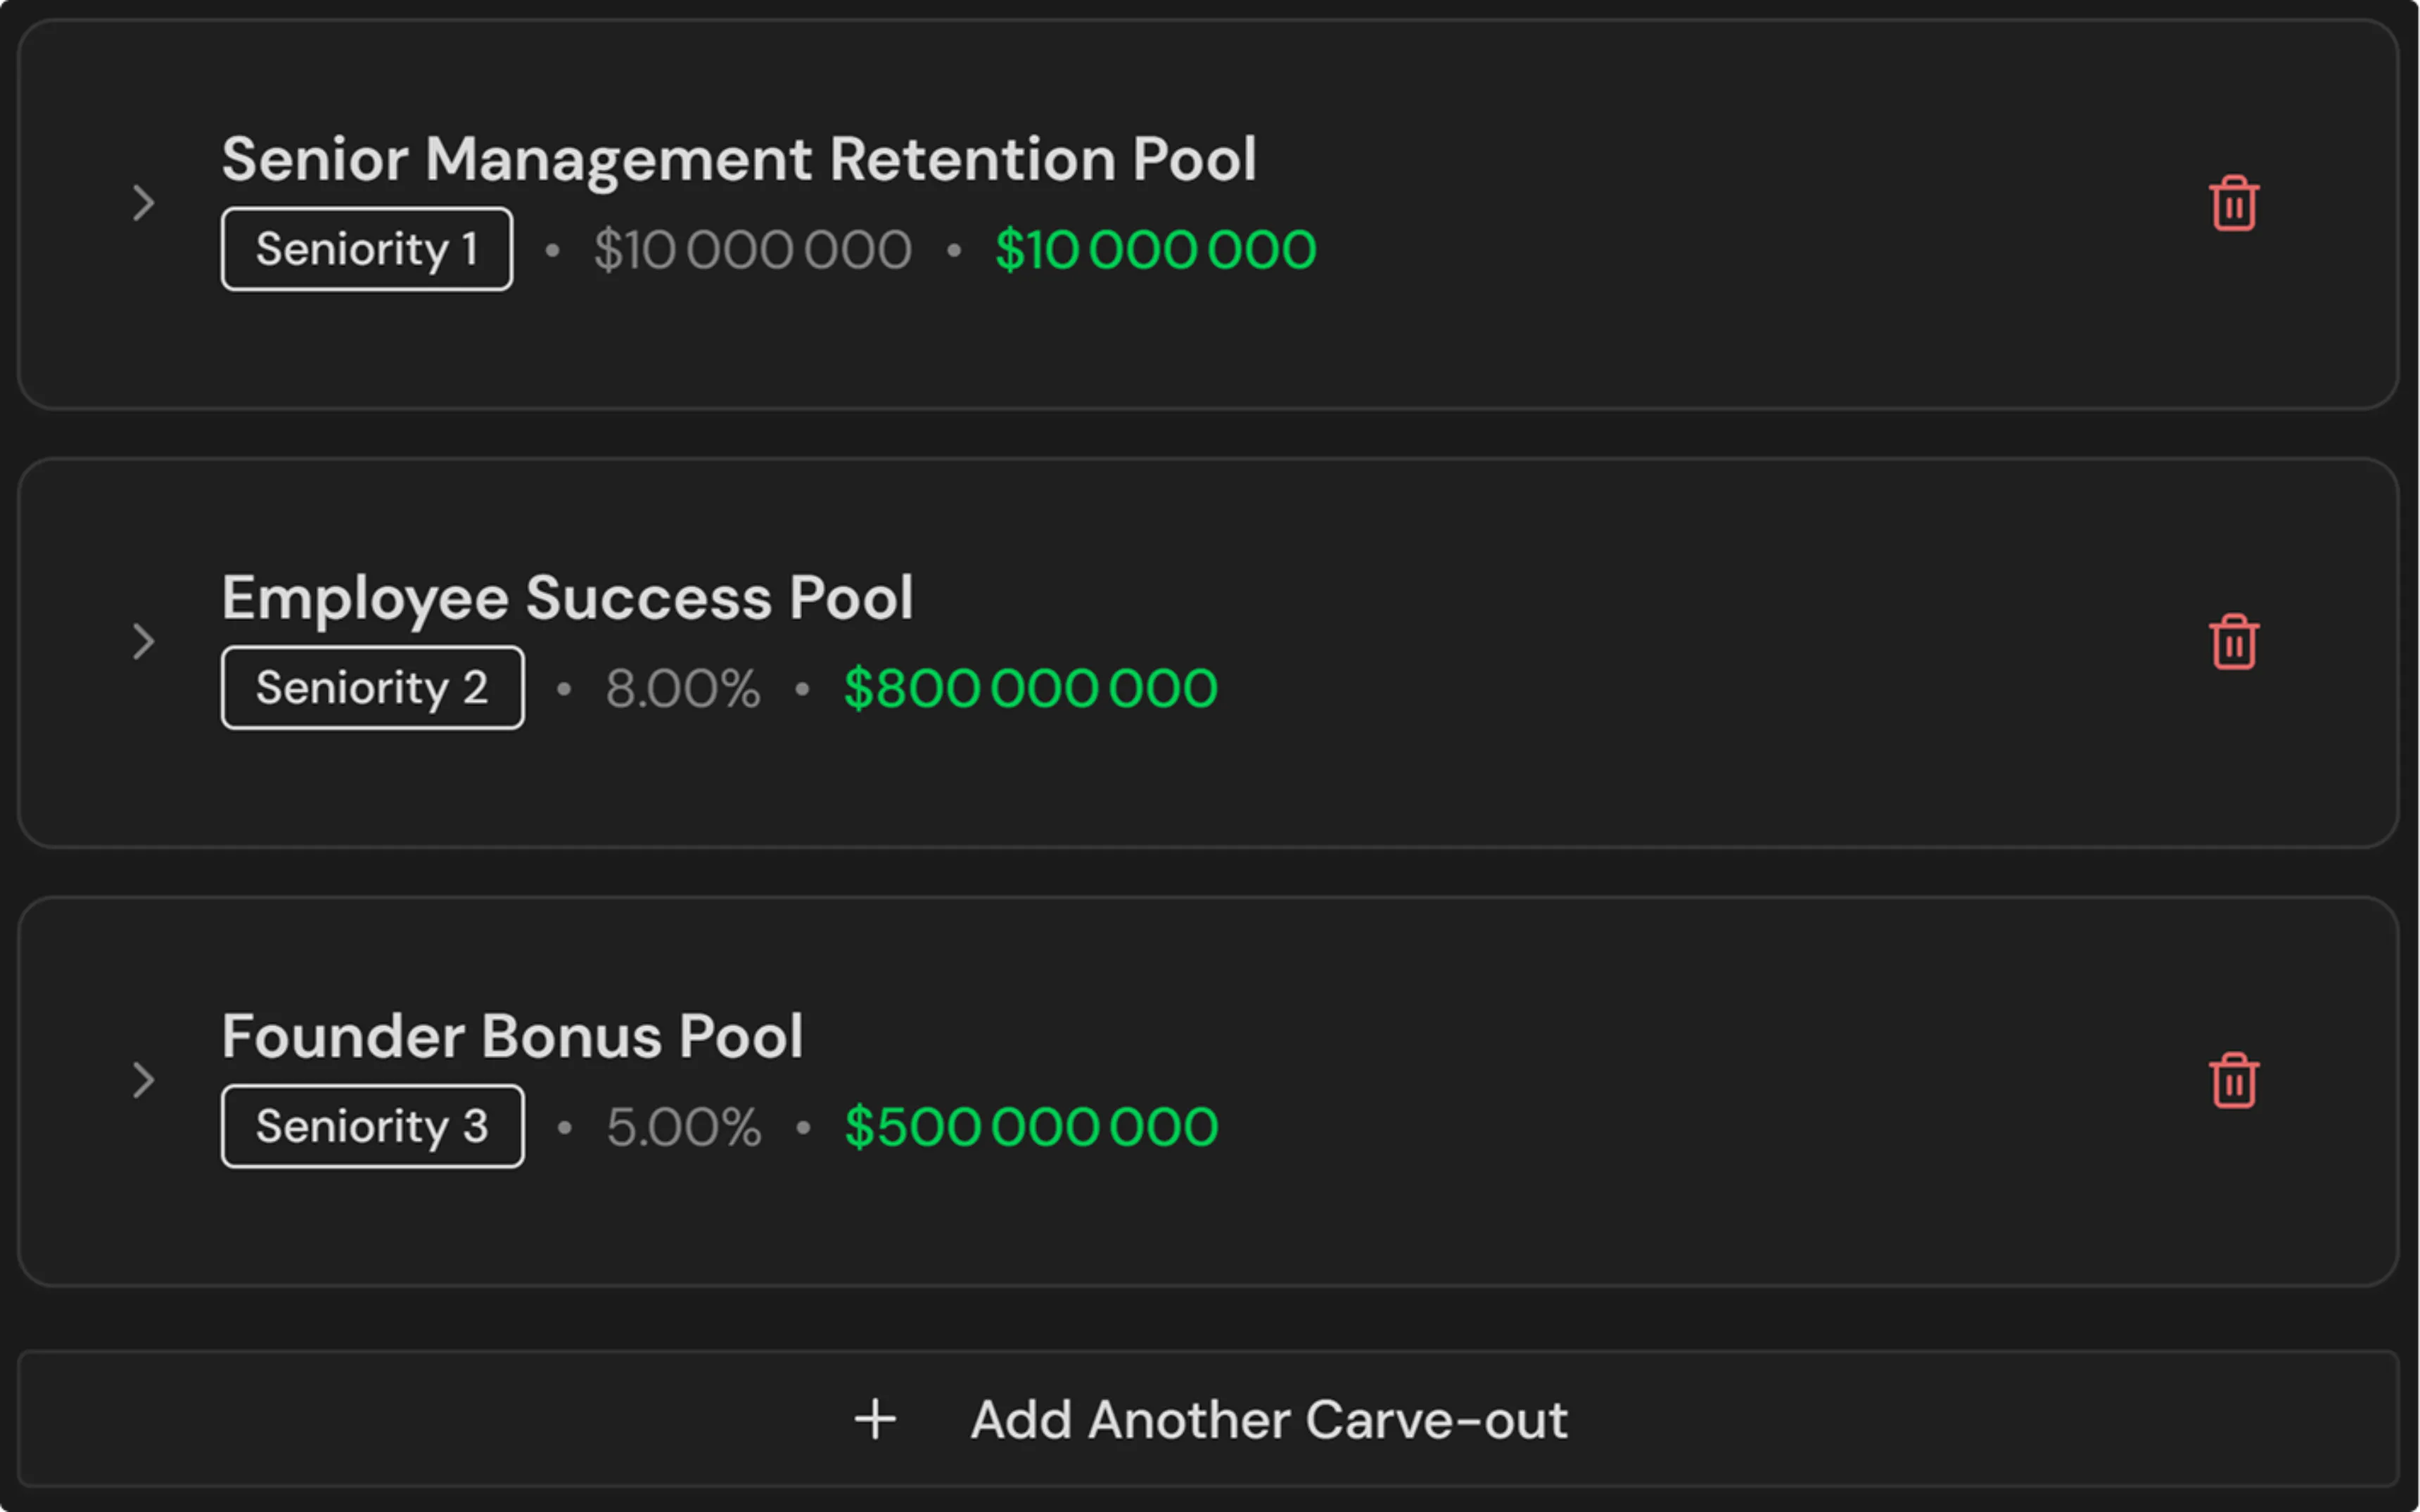Click the Seniority 2 badge

coord(372,688)
